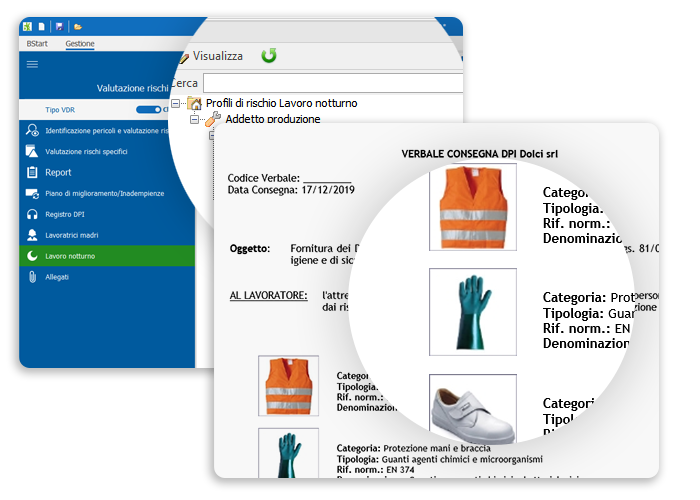Go to Piano di miglioramento/Inadempienze

point(104,193)
